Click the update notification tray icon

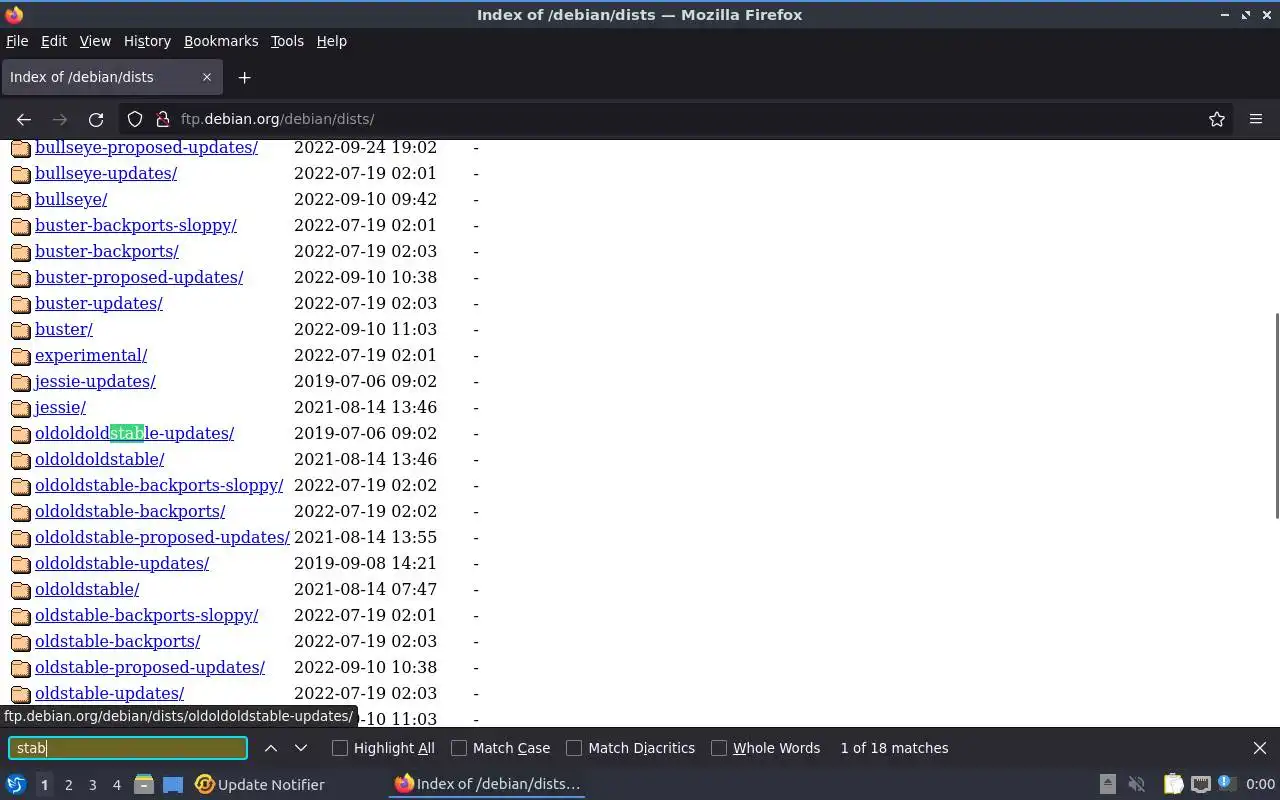pyautogui.click(x=1227, y=784)
